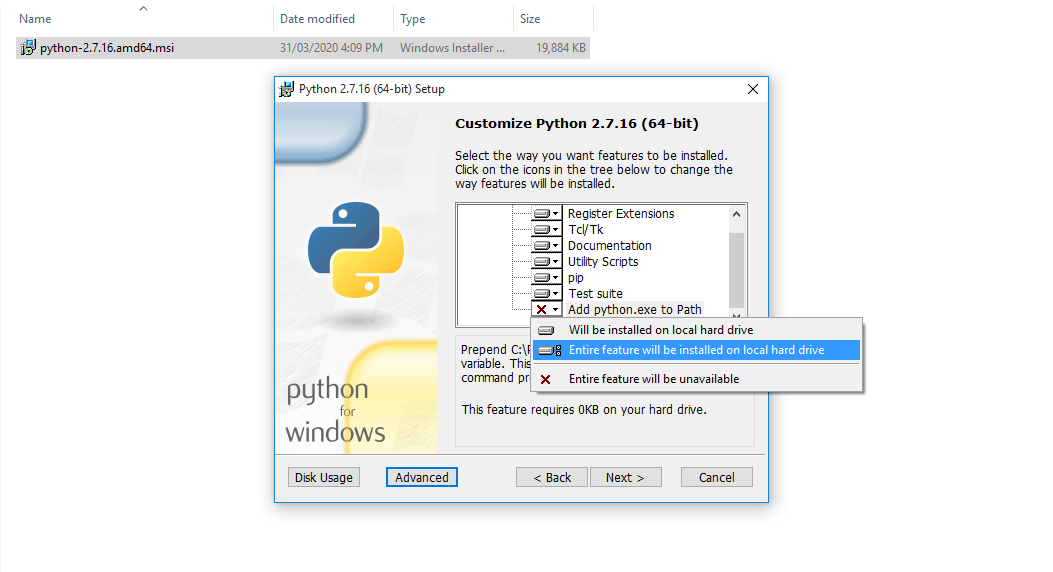Select the 'Add python.exe to Path' tree item
The image size is (1053, 572).
coord(634,310)
